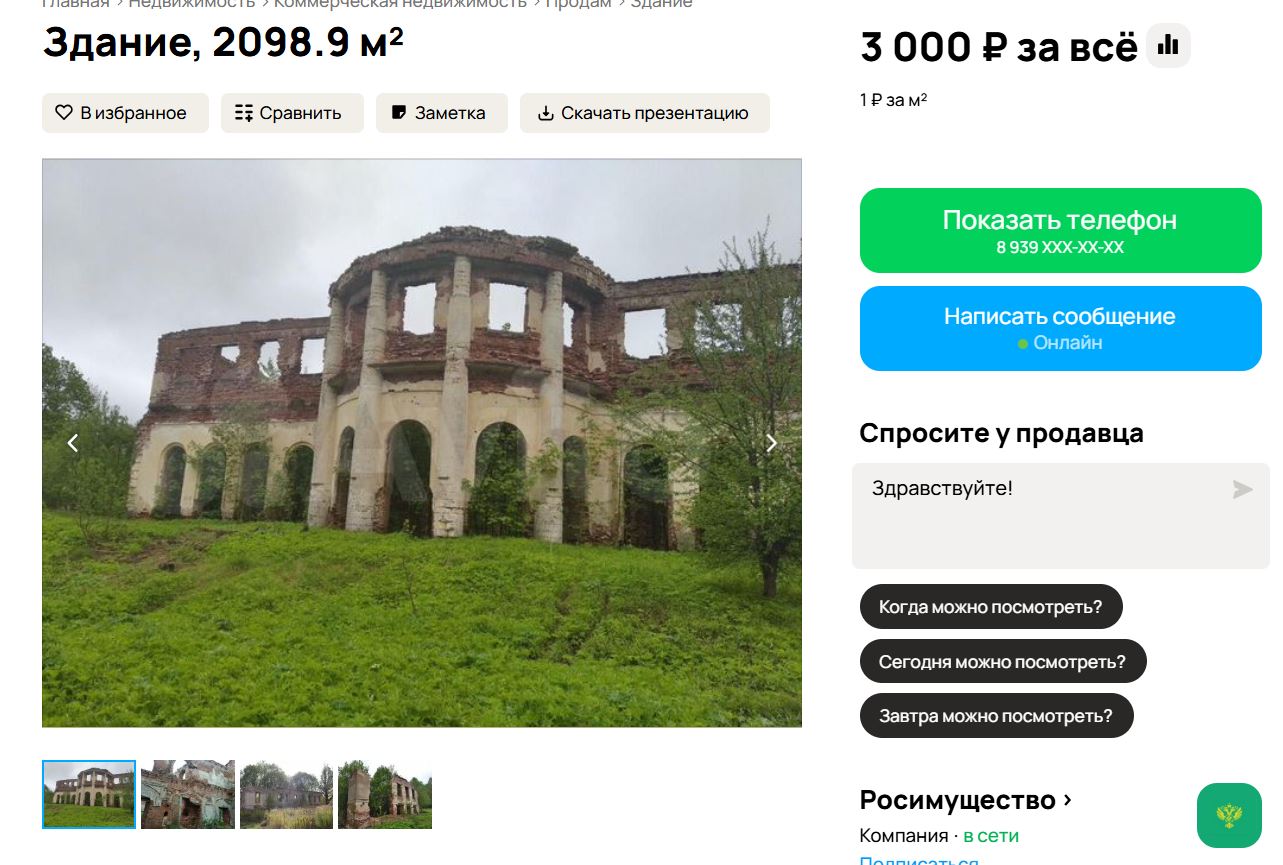The width and height of the screenshot is (1283, 865).
Task: Open the price statistics chart icon
Action: pos(1168,46)
